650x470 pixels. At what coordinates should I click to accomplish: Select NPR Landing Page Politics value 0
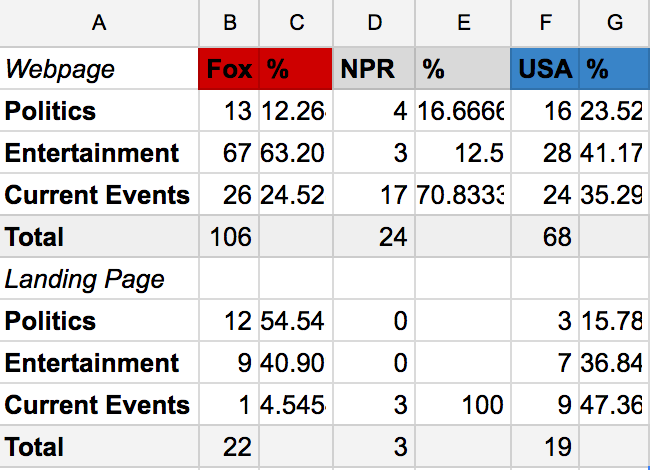(374, 321)
